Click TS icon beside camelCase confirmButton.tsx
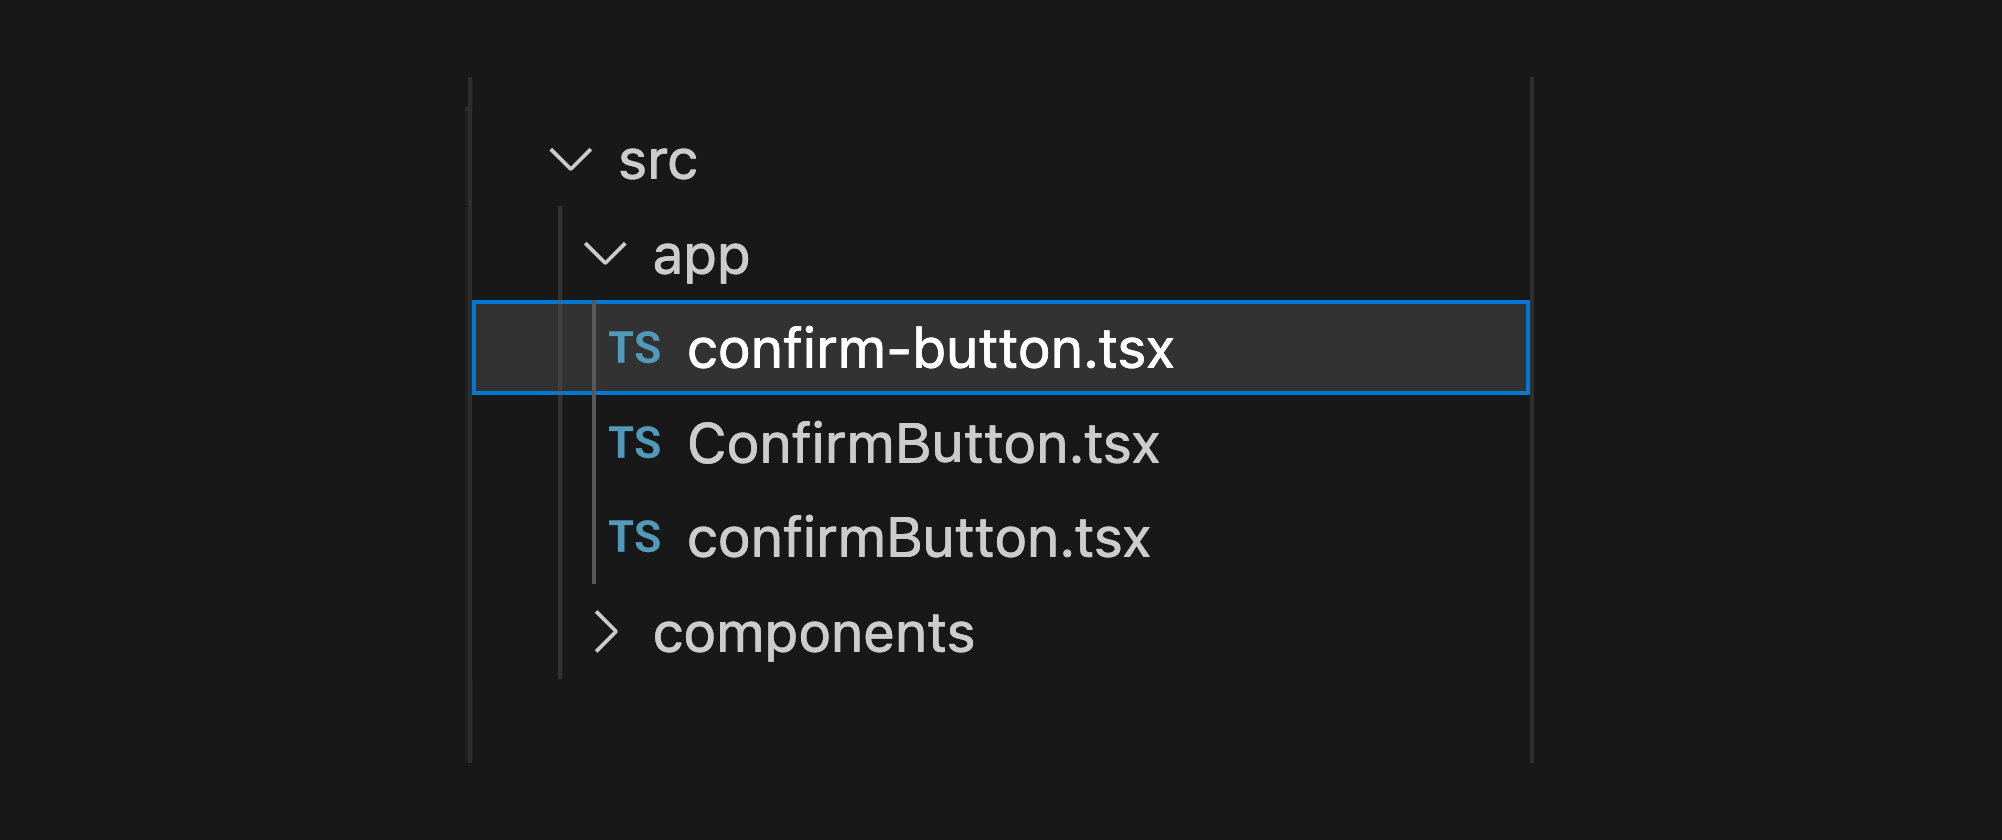The image size is (2002, 840). point(635,537)
